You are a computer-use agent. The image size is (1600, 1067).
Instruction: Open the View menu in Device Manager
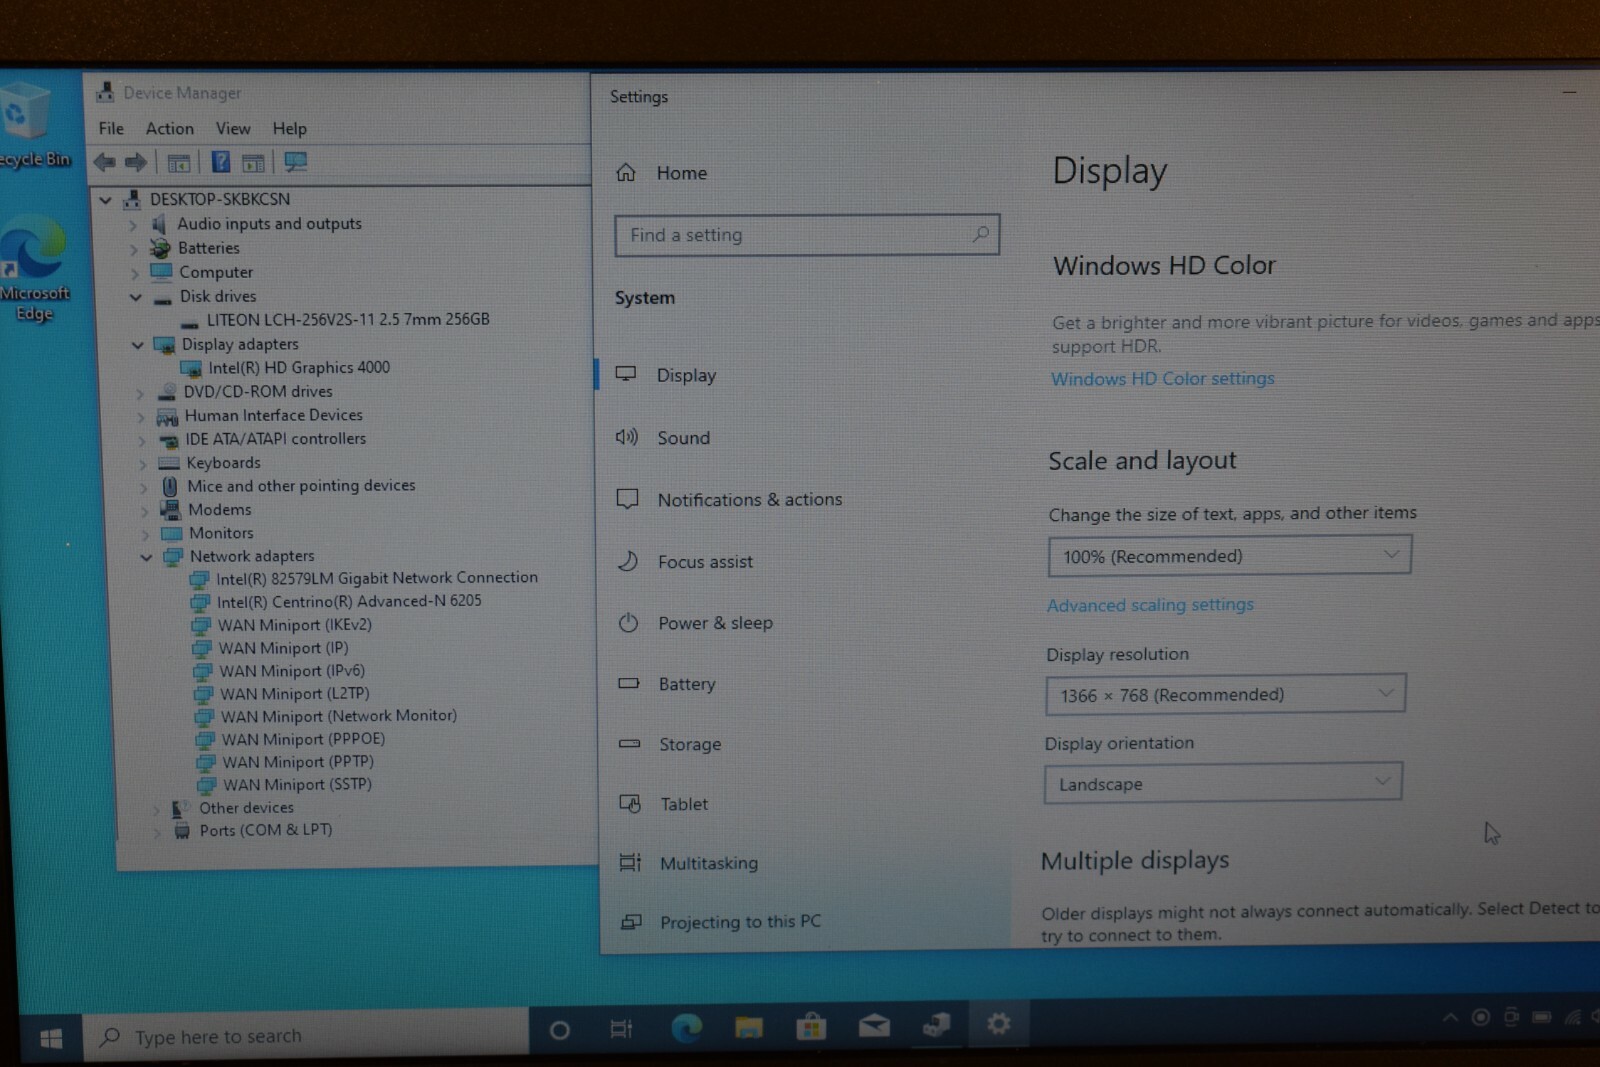[x=233, y=128]
